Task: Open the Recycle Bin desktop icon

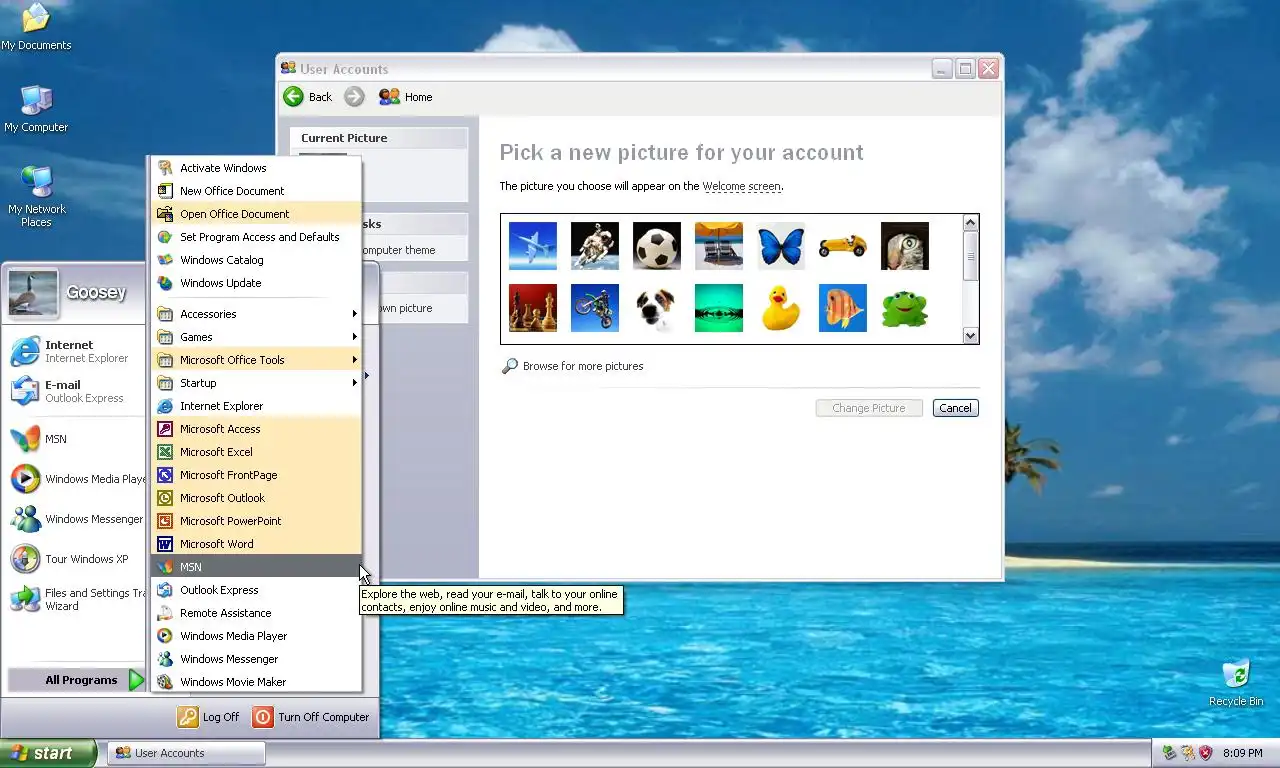Action: point(1236,683)
